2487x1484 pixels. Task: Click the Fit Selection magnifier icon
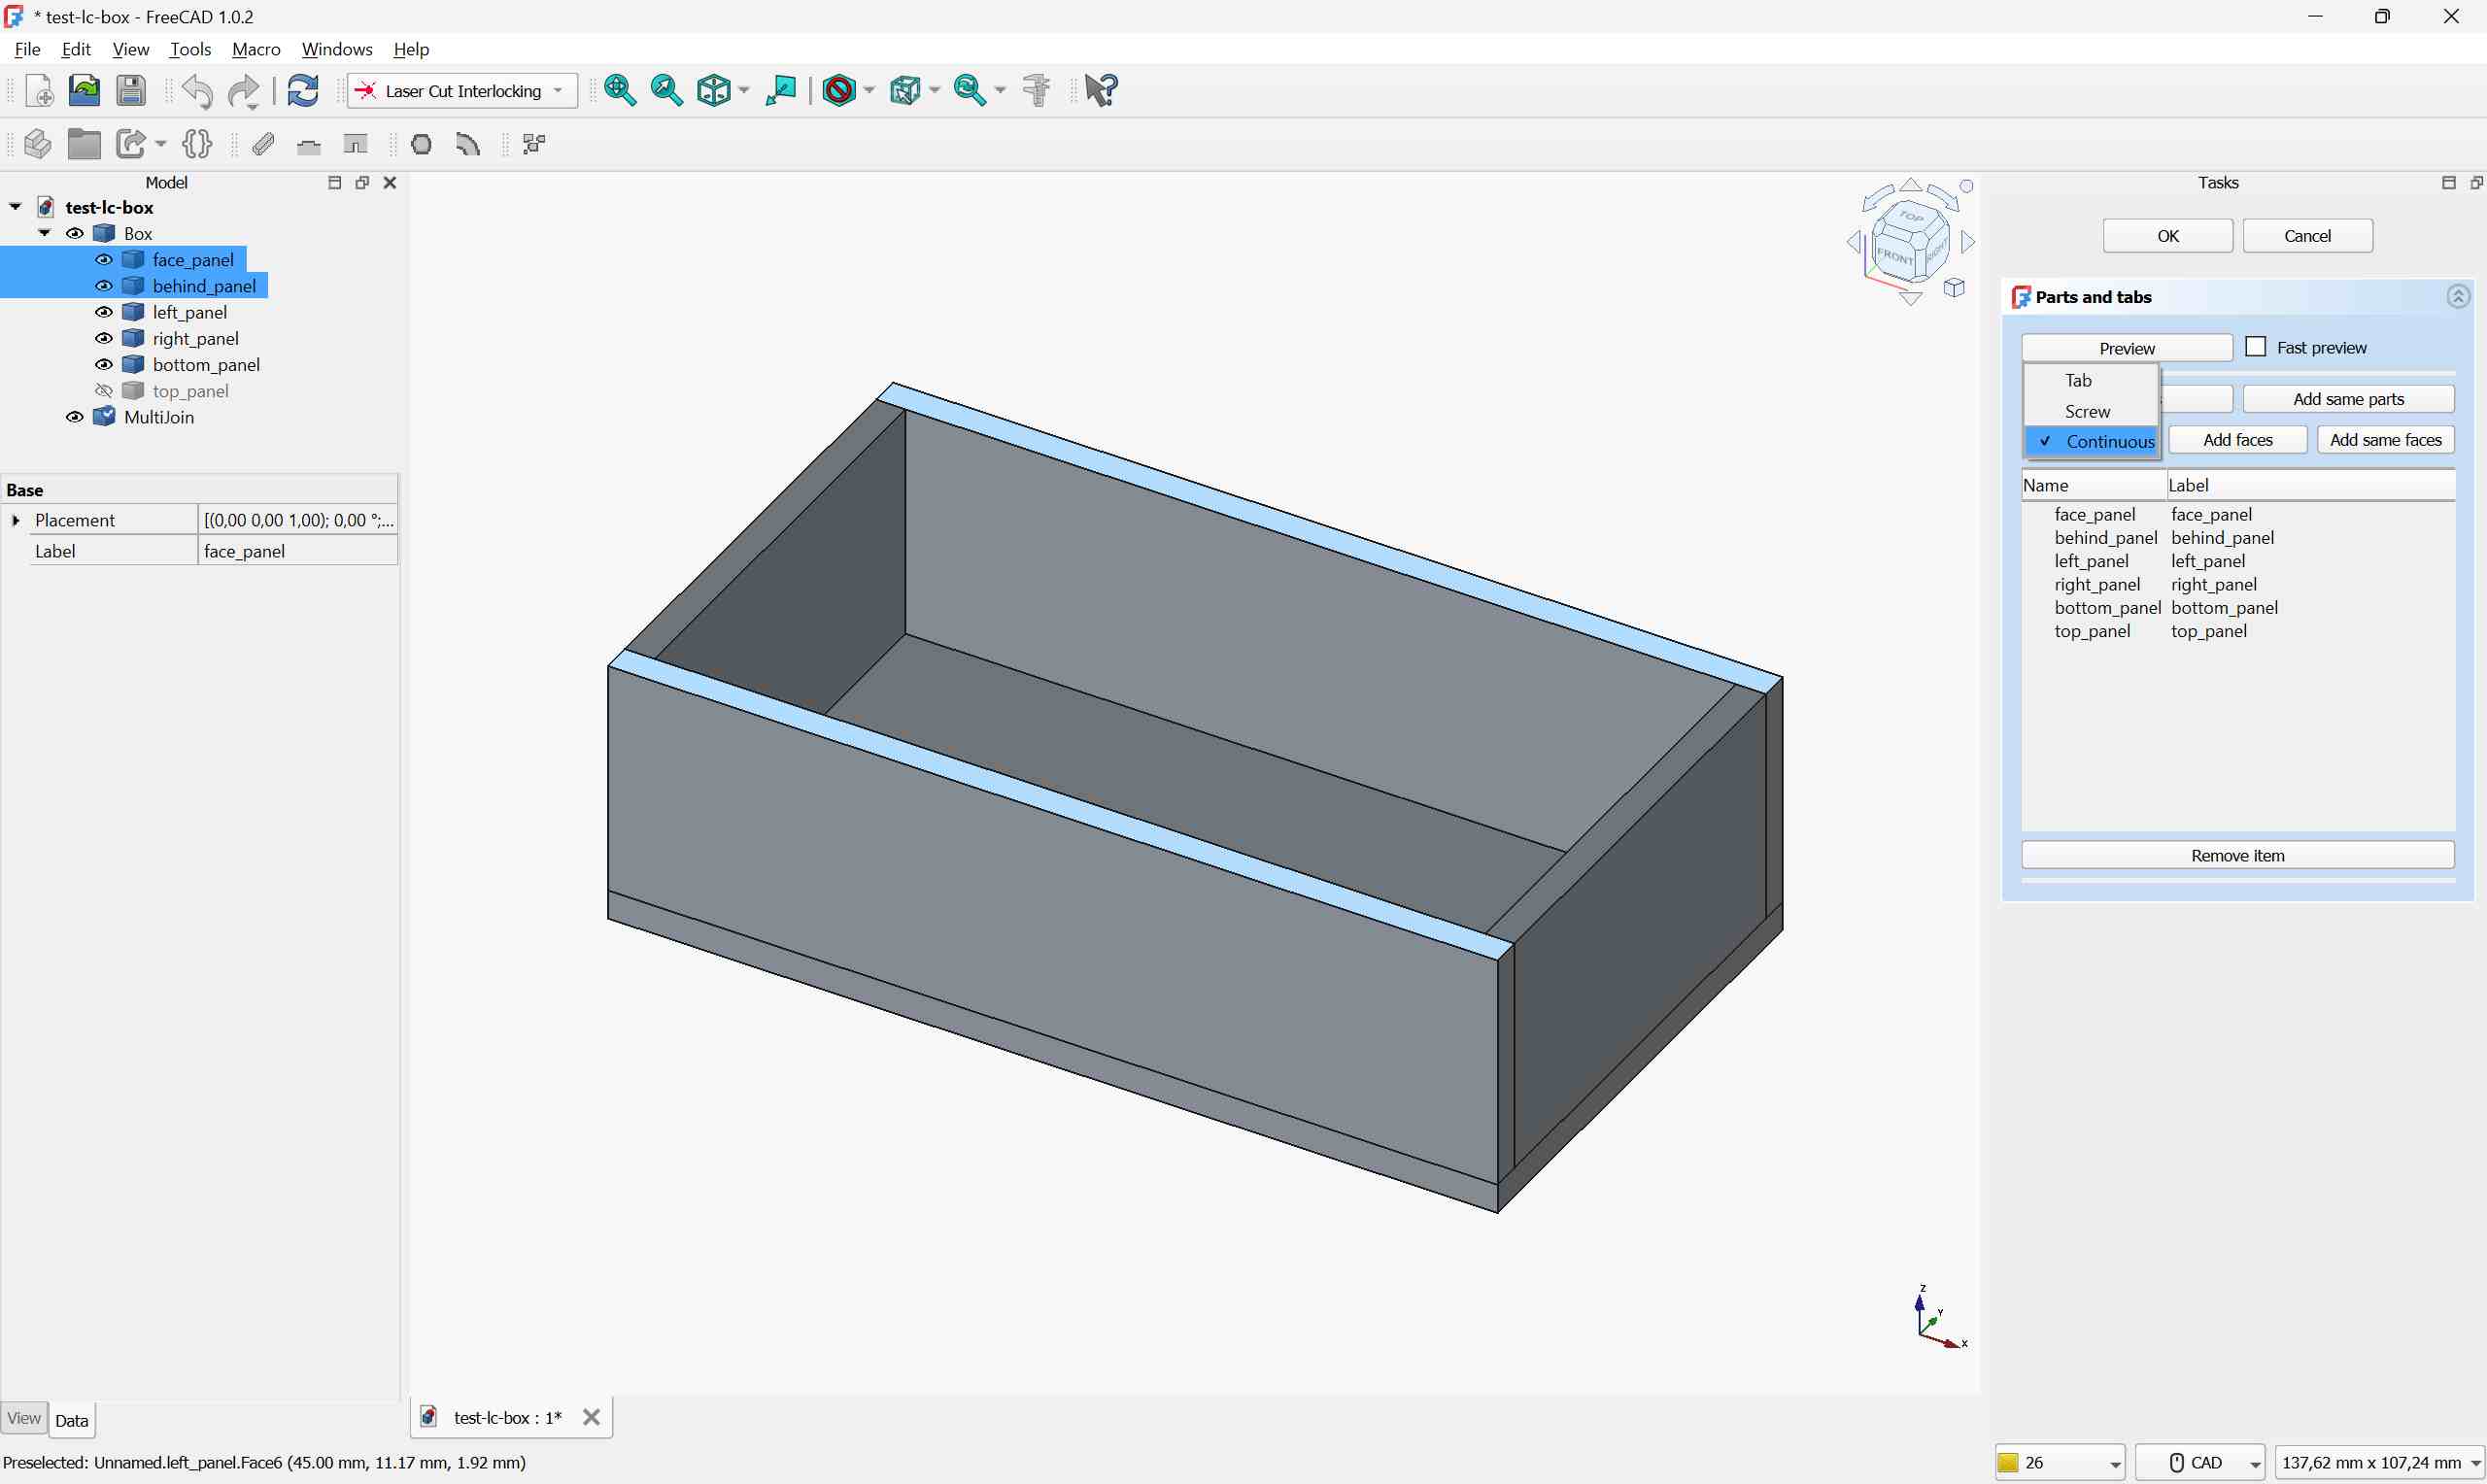(x=666, y=91)
